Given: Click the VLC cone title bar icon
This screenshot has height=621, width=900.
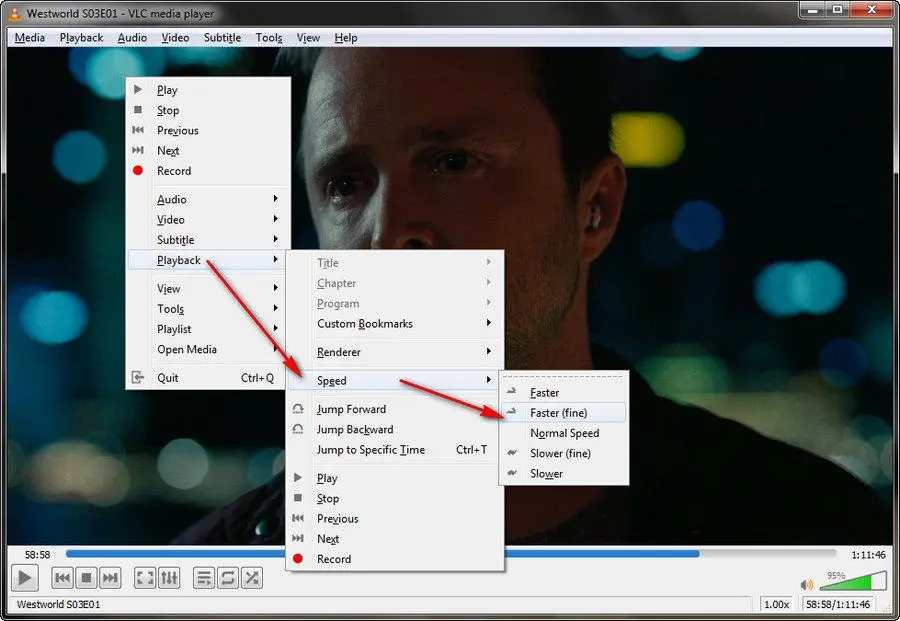Looking at the screenshot, I should (14, 13).
